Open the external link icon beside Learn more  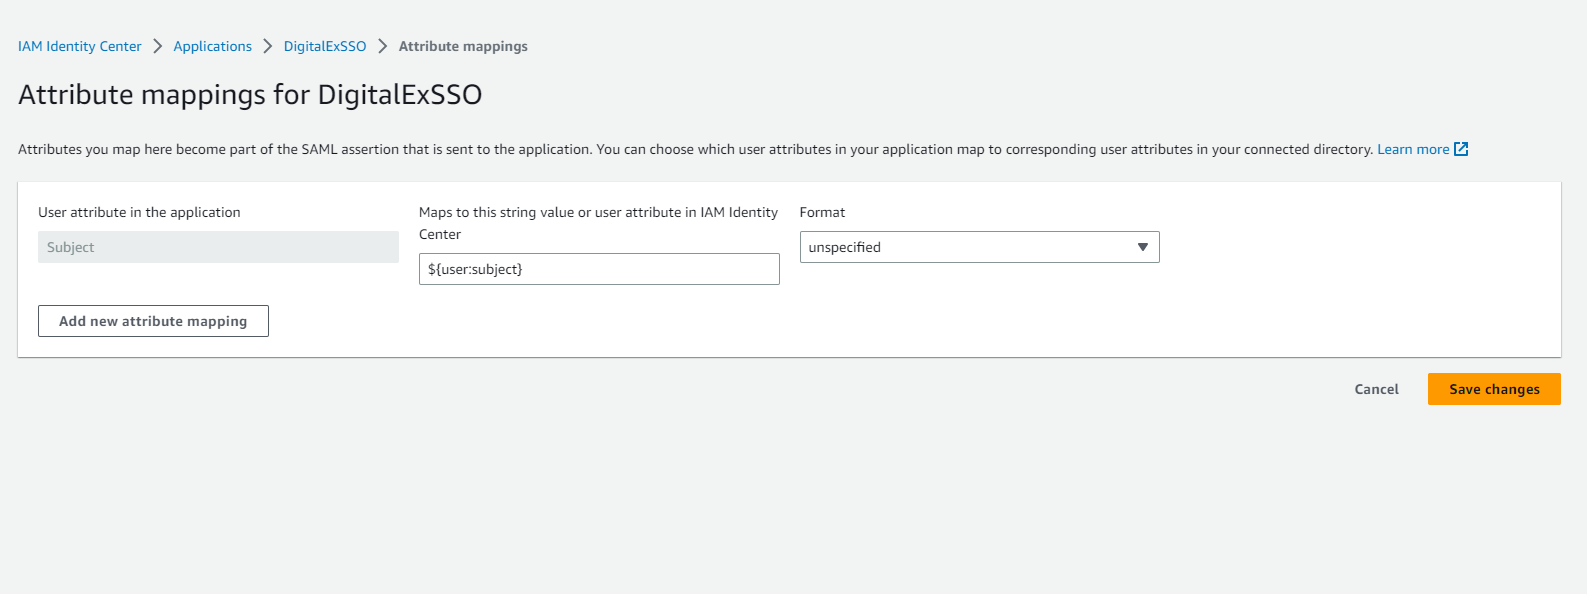pos(1461,149)
